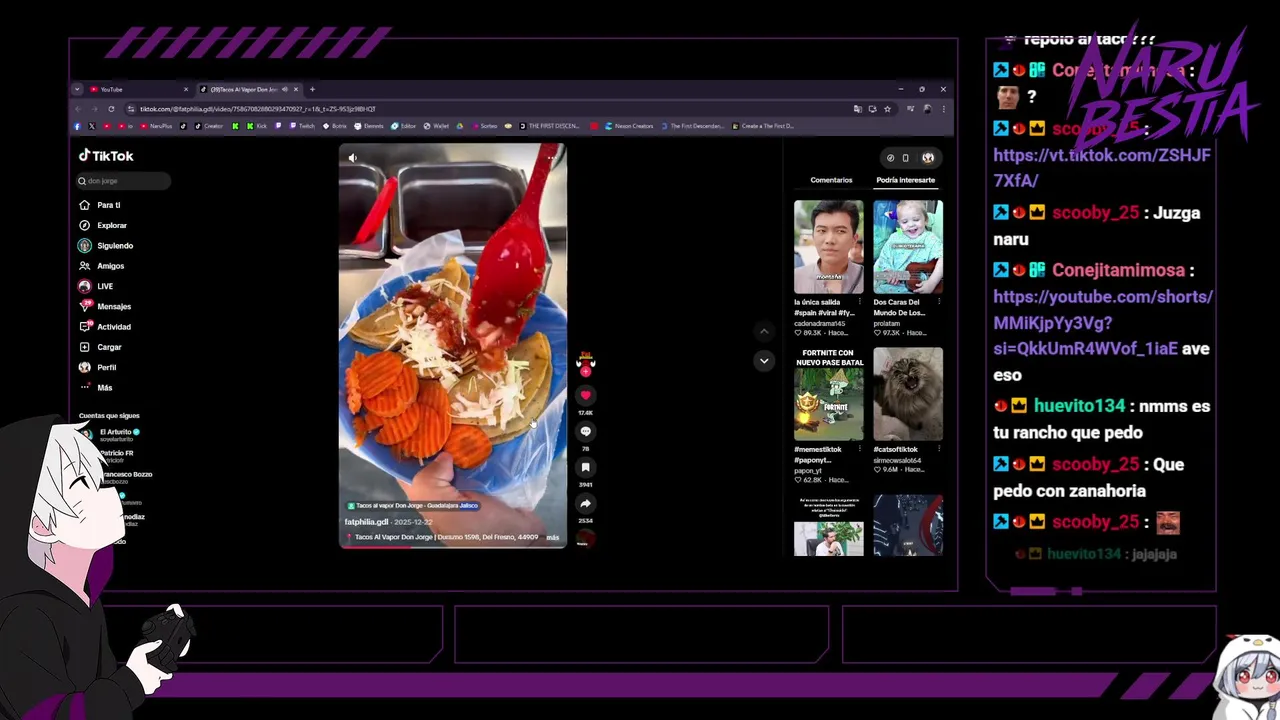Viewport: 1280px width, 720px height.
Task: Open Amigos in TikTok sidebar
Action: pyautogui.click(x=102, y=266)
